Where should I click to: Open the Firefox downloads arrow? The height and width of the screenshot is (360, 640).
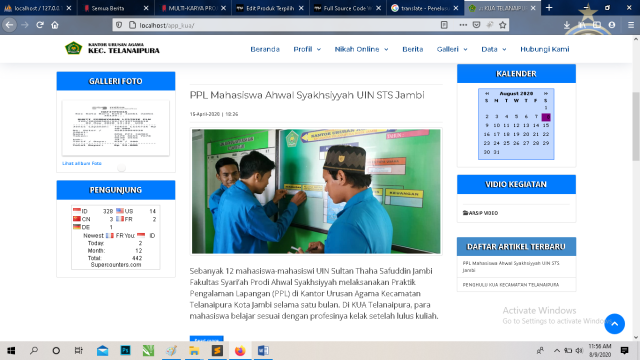coord(567,25)
